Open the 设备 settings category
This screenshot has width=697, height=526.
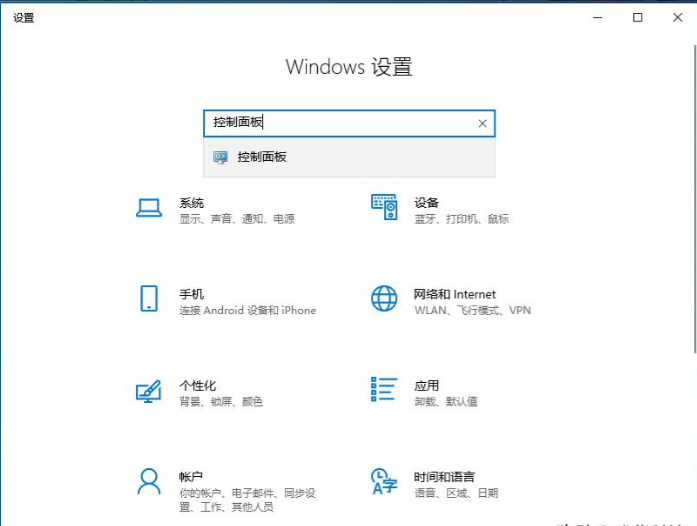click(x=426, y=203)
